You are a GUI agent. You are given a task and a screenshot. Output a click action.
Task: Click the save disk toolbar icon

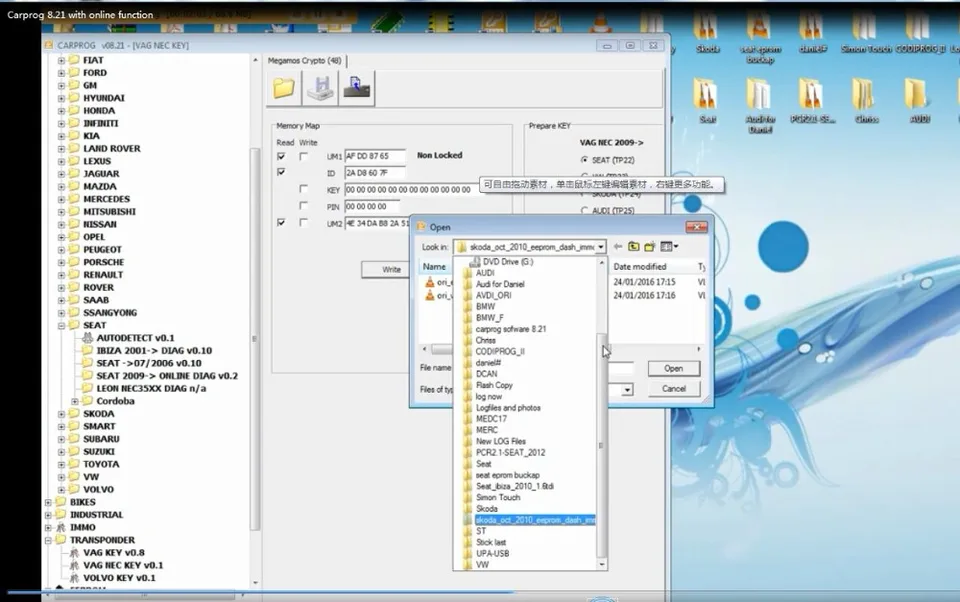point(320,88)
